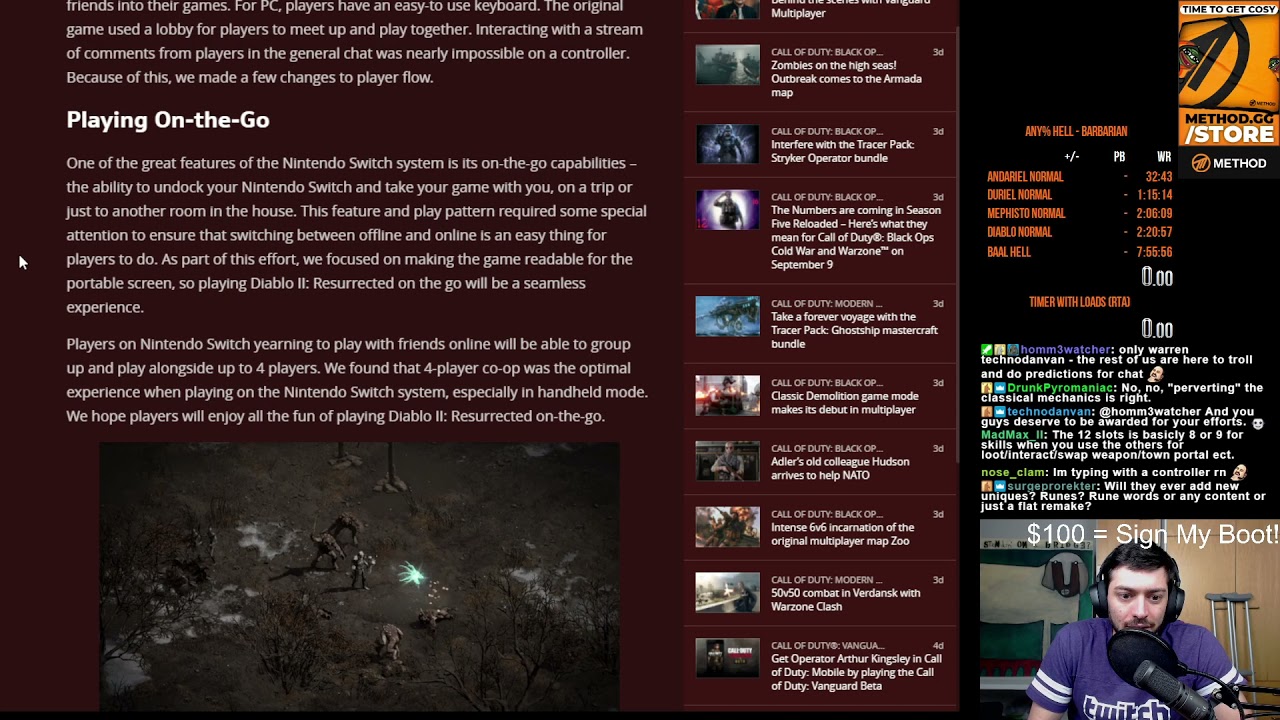
Task: Click nose_clam's username in chat
Action: click(1012, 472)
